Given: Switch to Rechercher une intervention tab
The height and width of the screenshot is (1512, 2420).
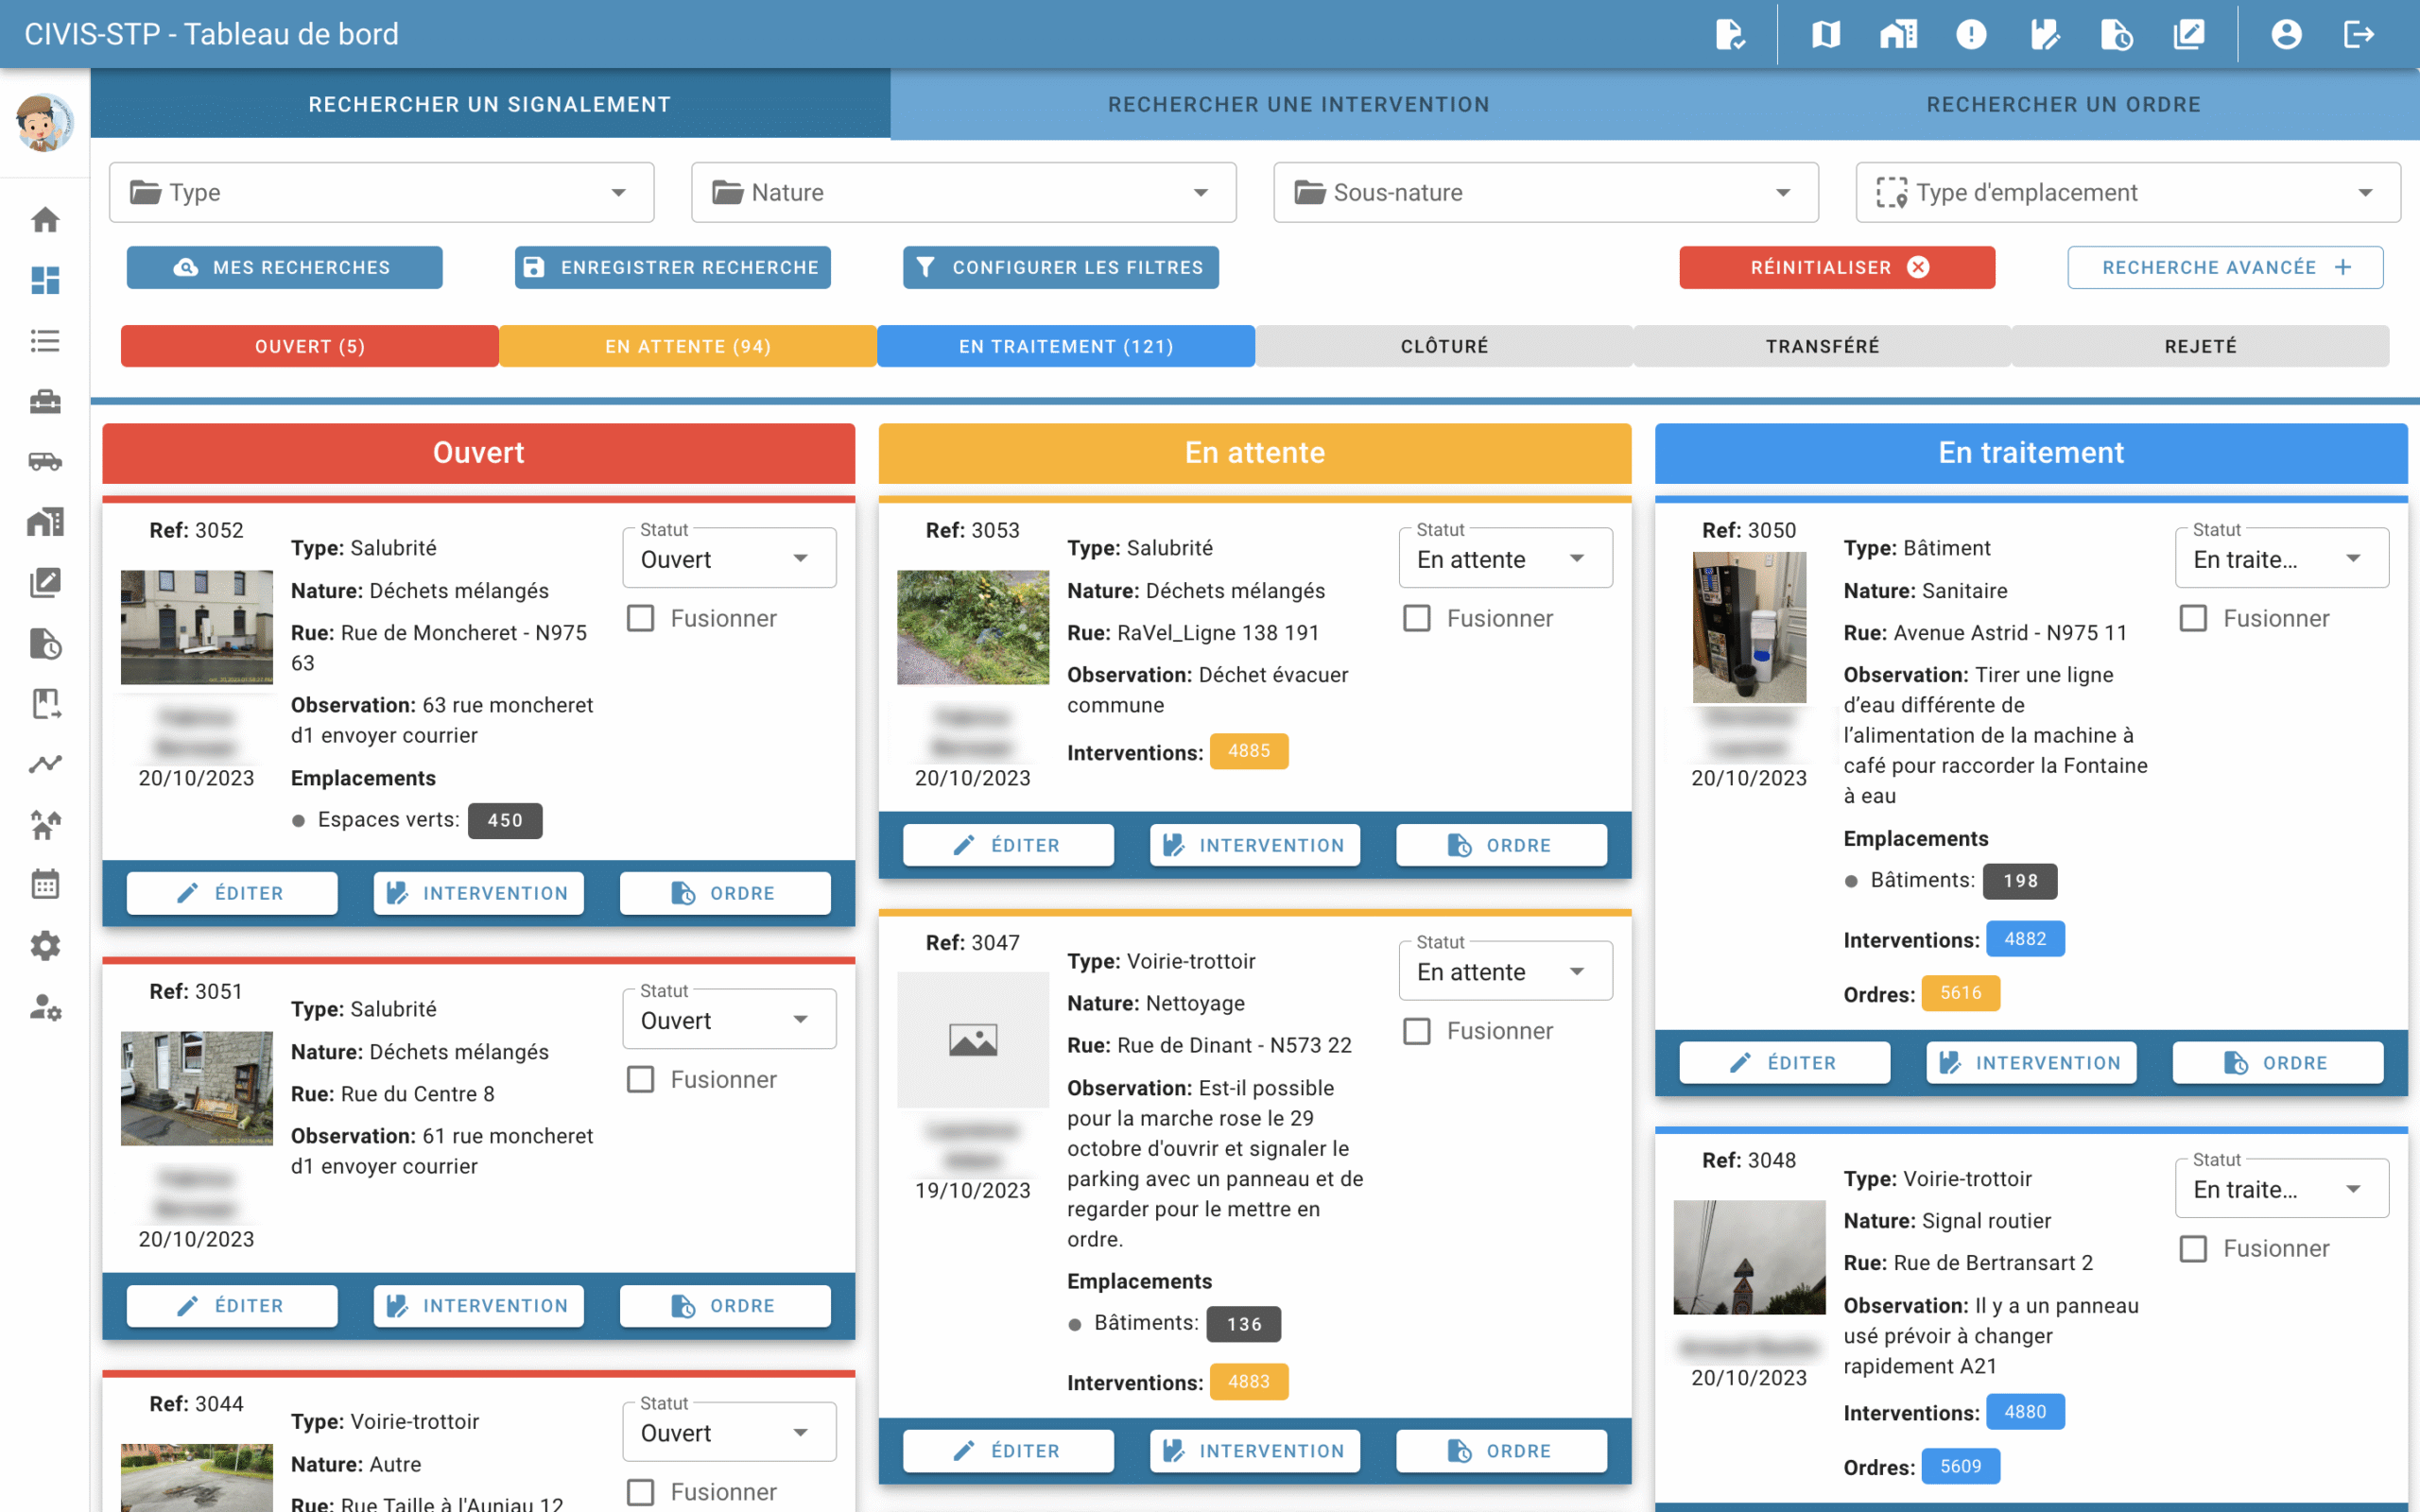Looking at the screenshot, I should click(x=1298, y=105).
